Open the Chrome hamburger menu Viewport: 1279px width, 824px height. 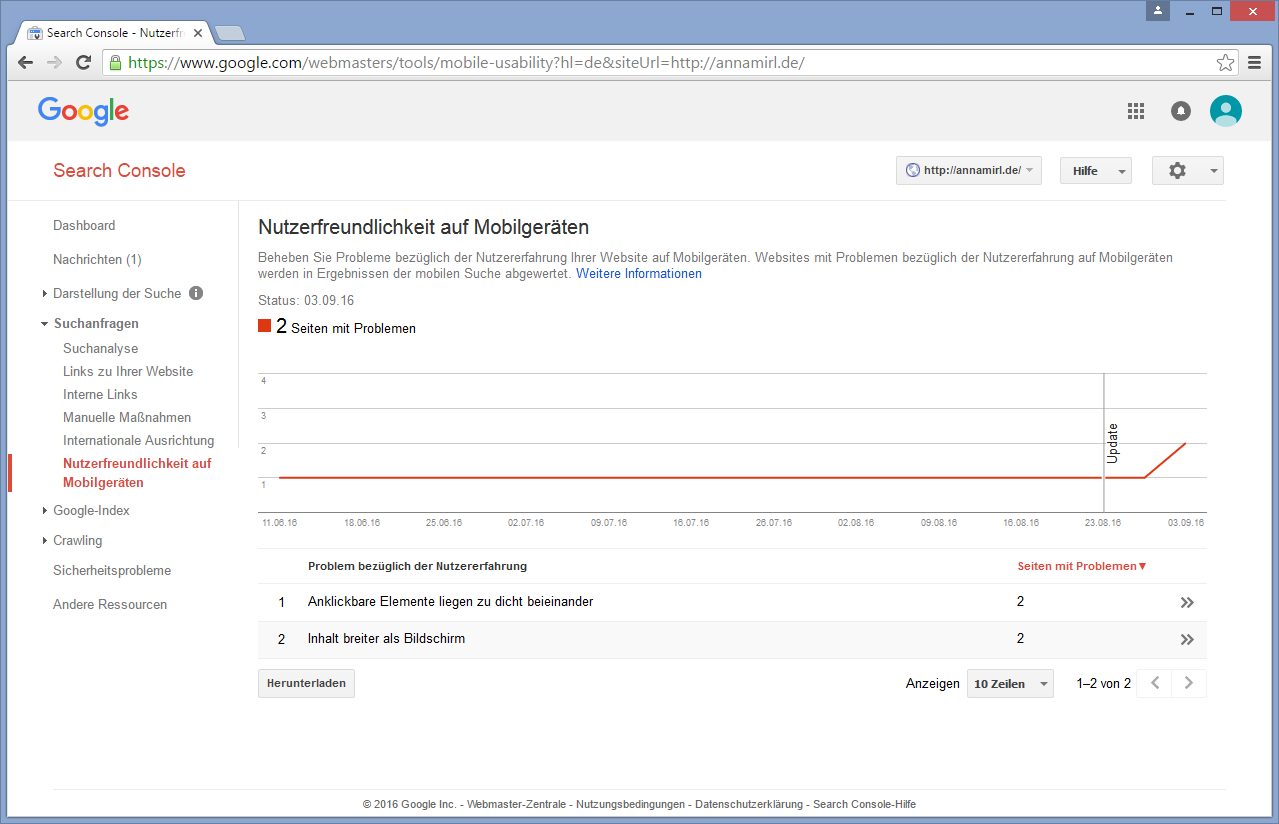coord(1255,63)
